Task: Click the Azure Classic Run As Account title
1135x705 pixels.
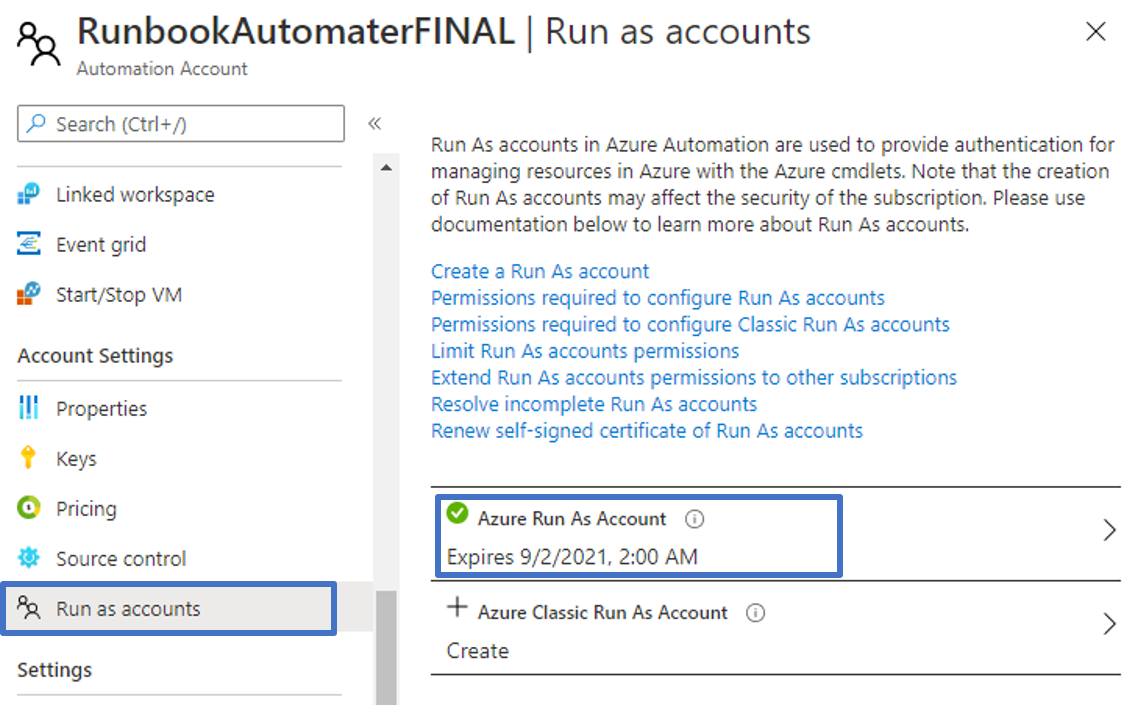Action: tap(602, 612)
